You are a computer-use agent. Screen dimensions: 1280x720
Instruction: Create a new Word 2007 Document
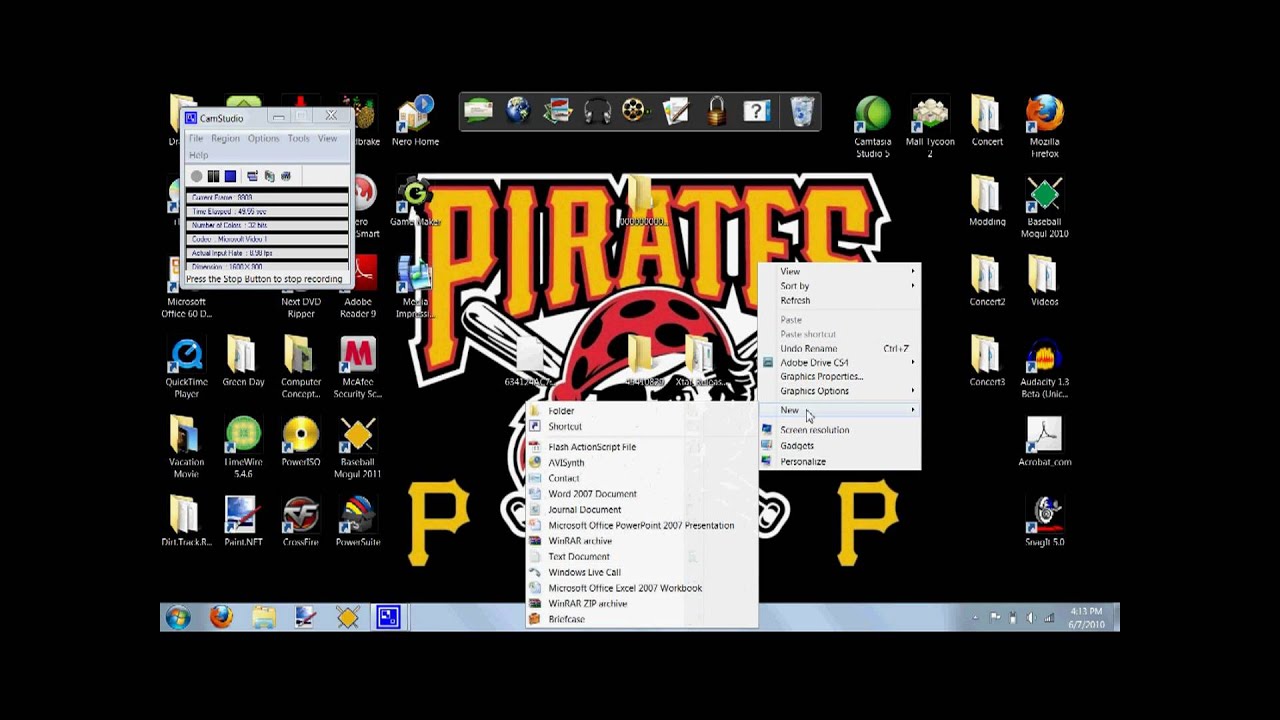[641, 494]
